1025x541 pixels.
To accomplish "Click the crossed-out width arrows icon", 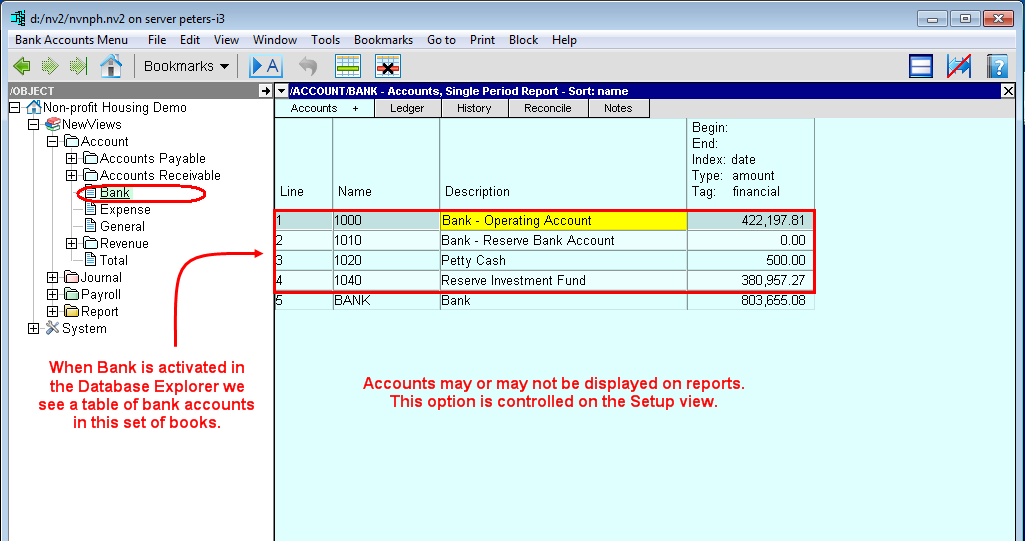I will [x=959, y=66].
